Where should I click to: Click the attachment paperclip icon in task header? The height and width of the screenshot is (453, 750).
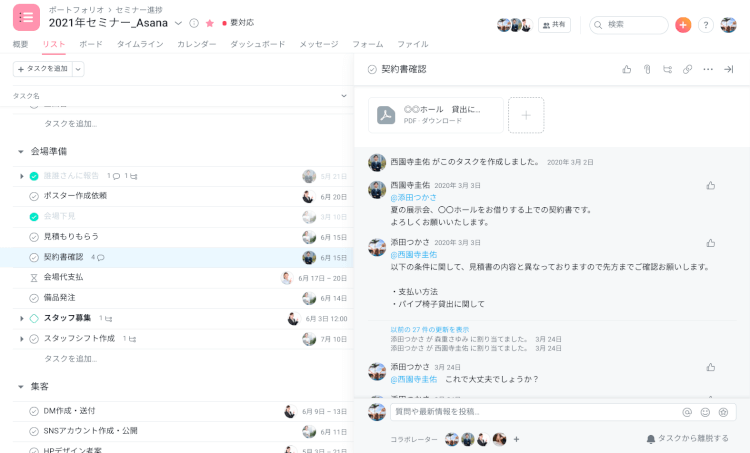click(x=647, y=69)
